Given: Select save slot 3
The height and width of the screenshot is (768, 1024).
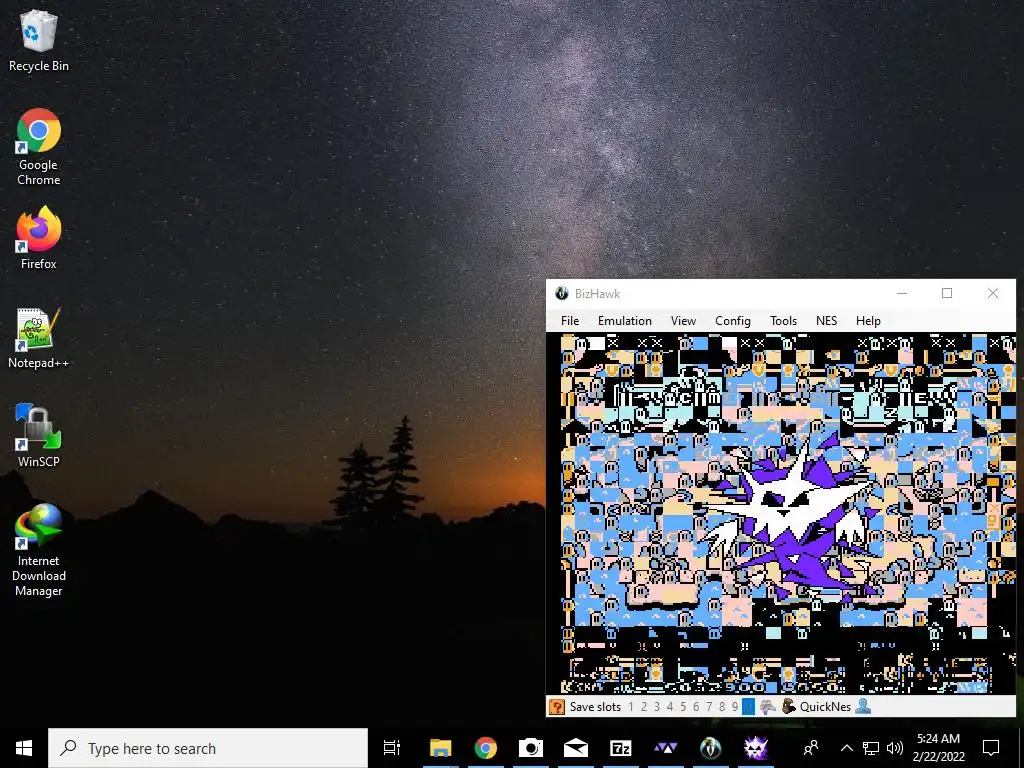Looking at the screenshot, I should pos(657,707).
